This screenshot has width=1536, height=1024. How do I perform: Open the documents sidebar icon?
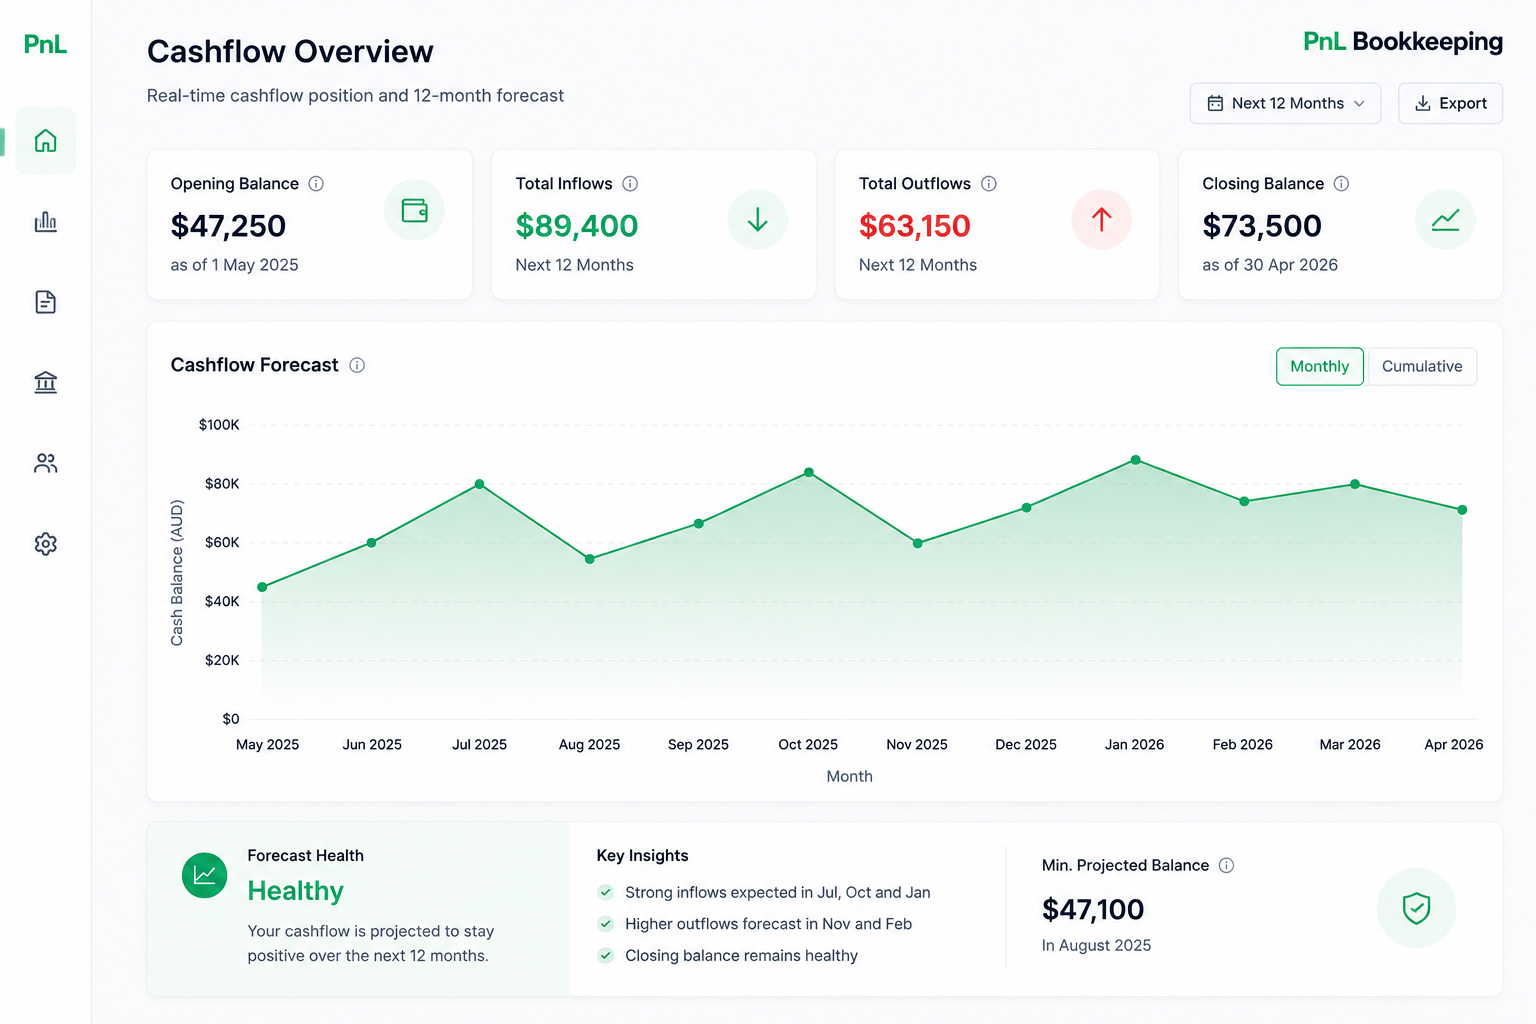[x=46, y=302]
